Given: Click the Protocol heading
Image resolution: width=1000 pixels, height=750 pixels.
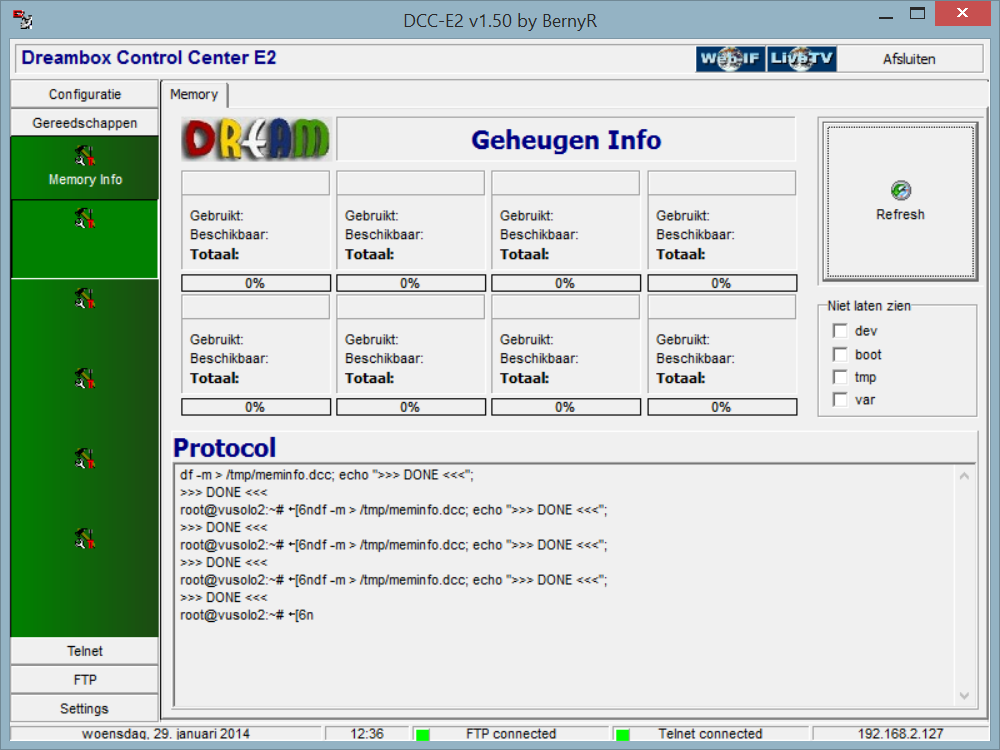Looking at the screenshot, I should click(x=224, y=448).
